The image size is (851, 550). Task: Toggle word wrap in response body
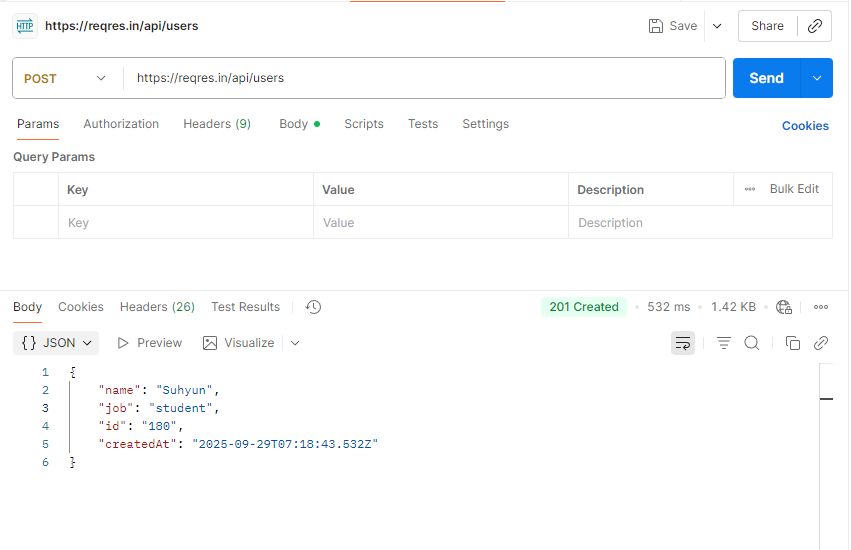click(683, 343)
